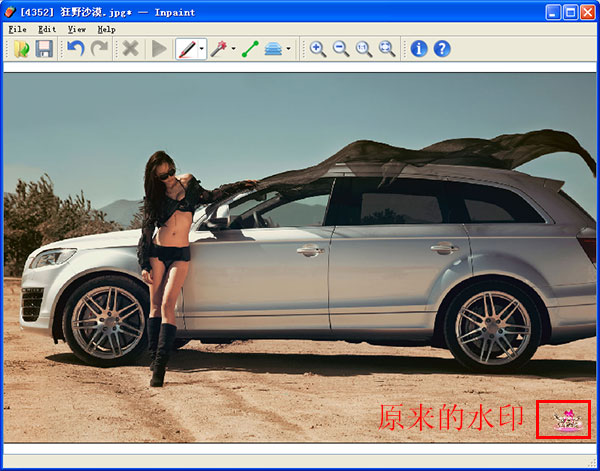Image resolution: width=600 pixels, height=471 pixels.
Task: Open the blue info icon
Action: coord(419,49)
